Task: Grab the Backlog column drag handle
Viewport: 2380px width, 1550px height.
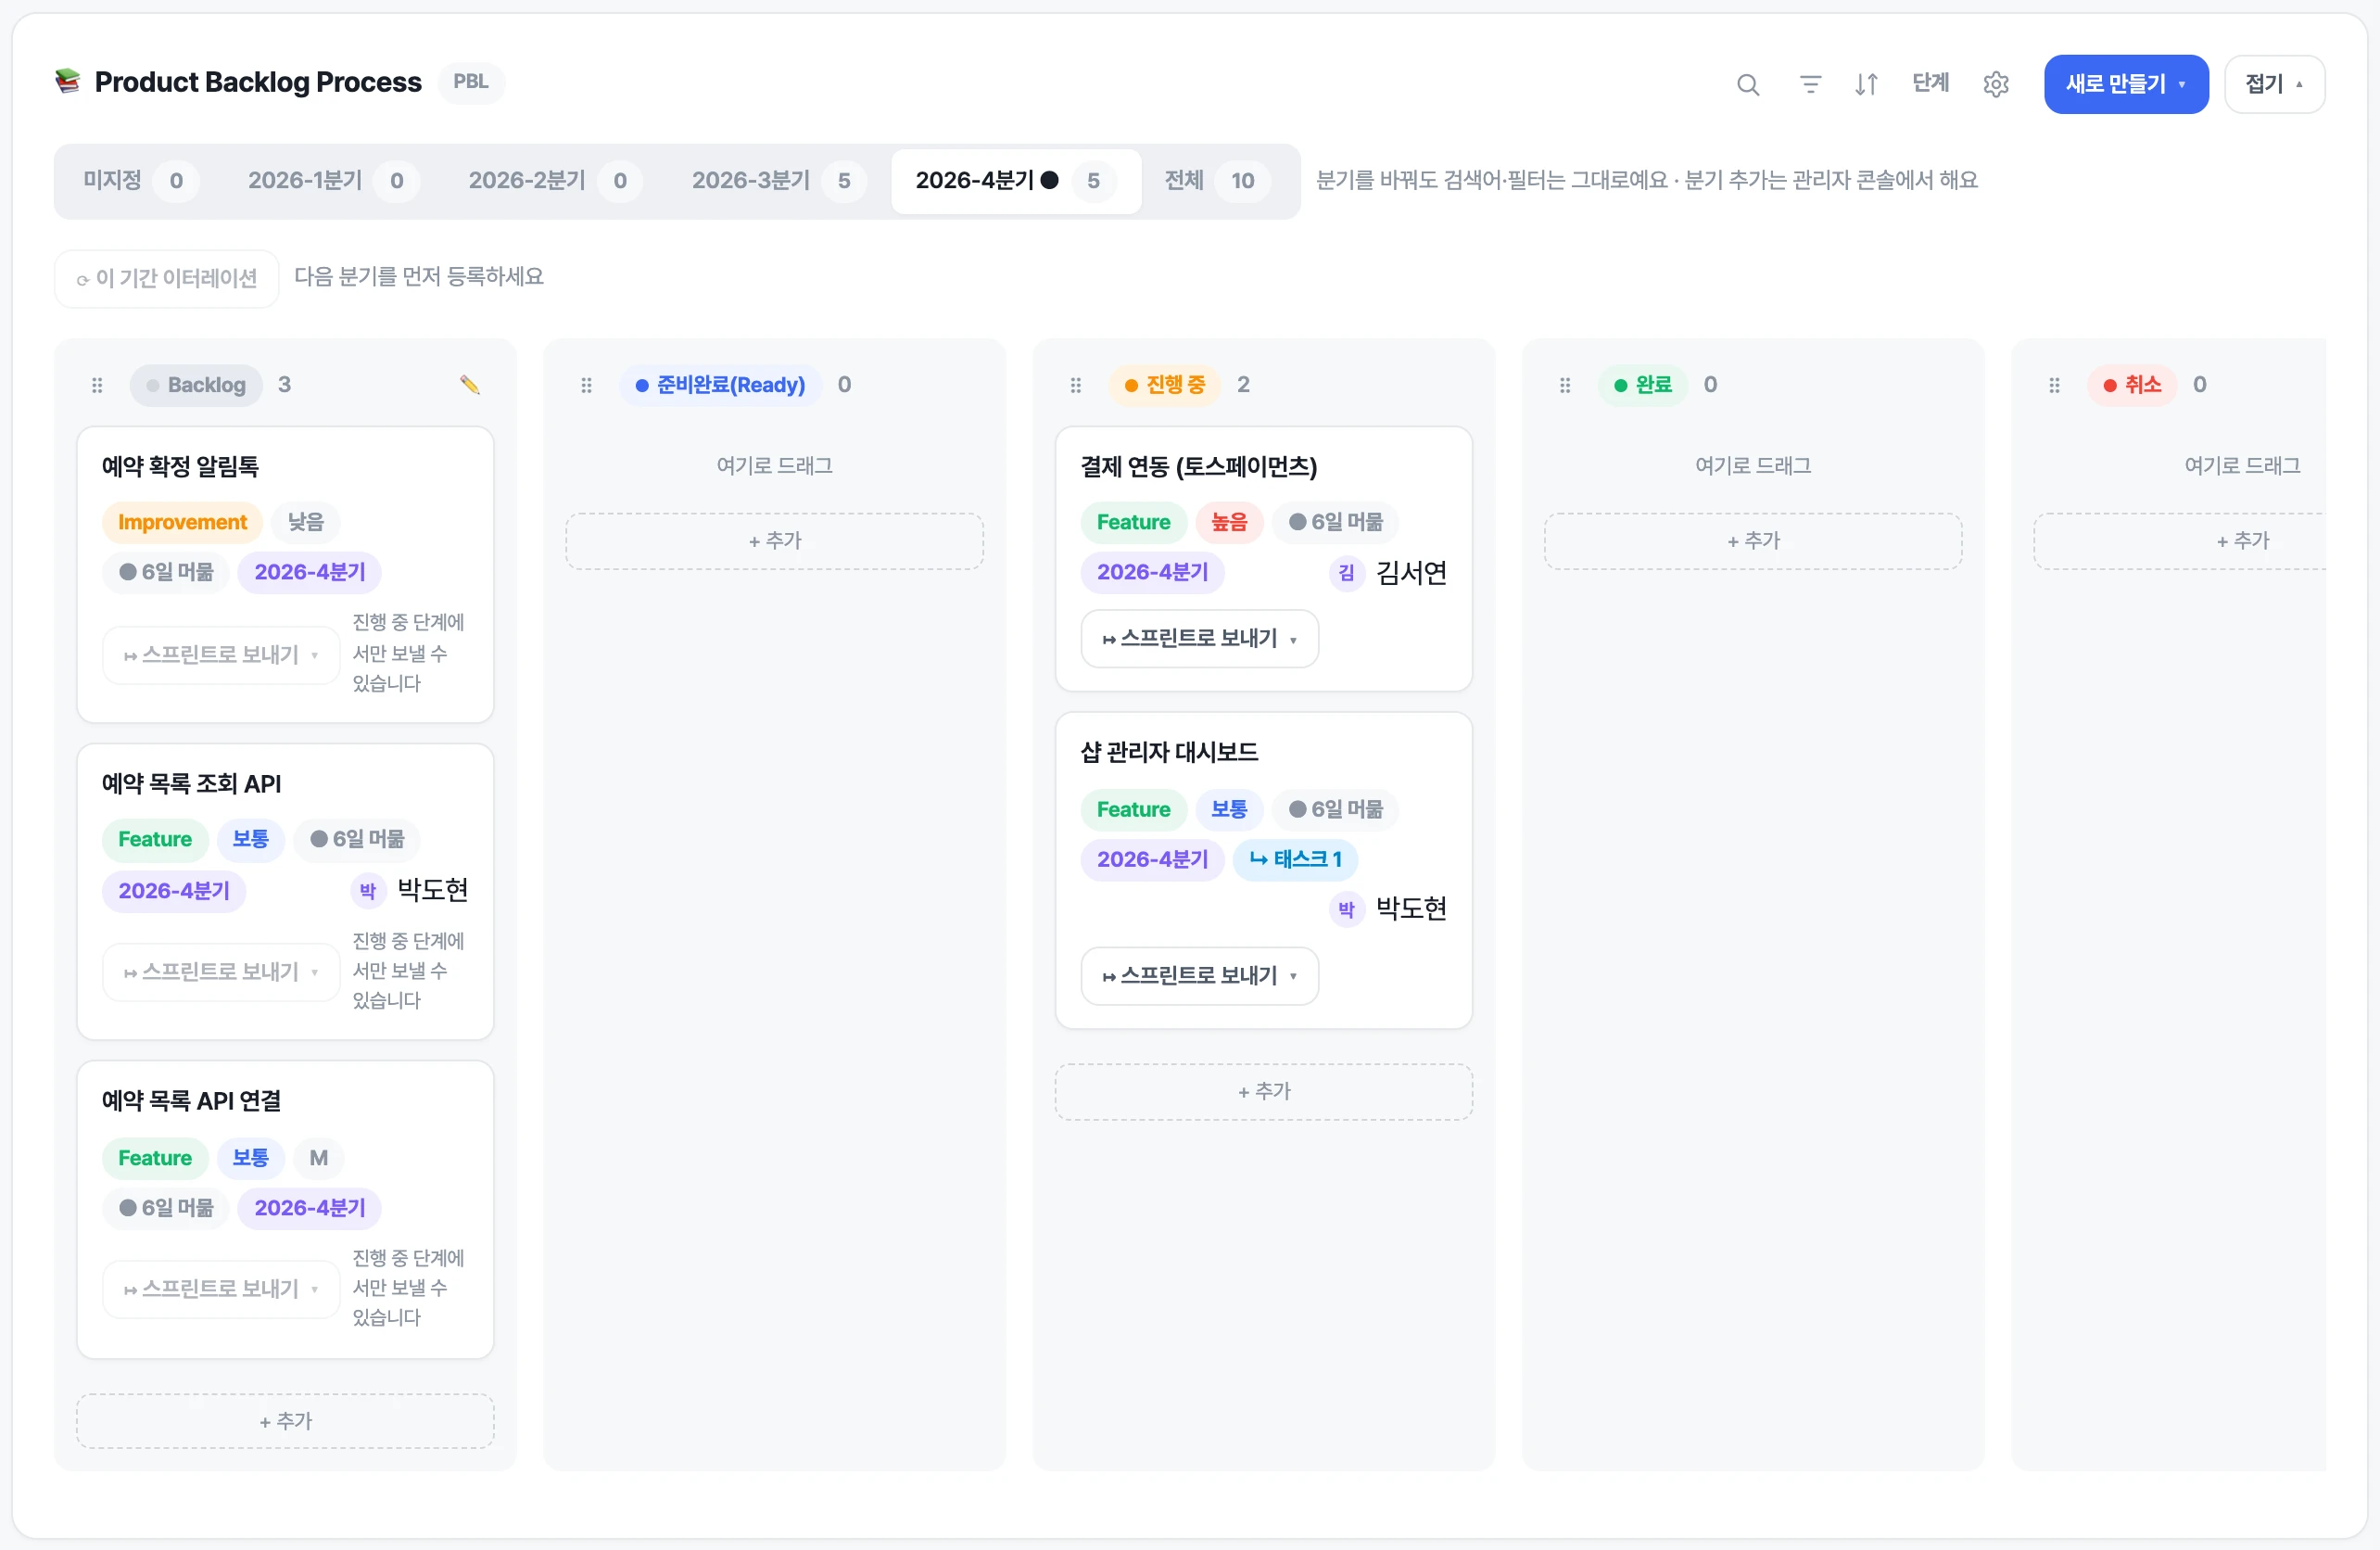Action: pyautogui.click(x=97, y=385)
